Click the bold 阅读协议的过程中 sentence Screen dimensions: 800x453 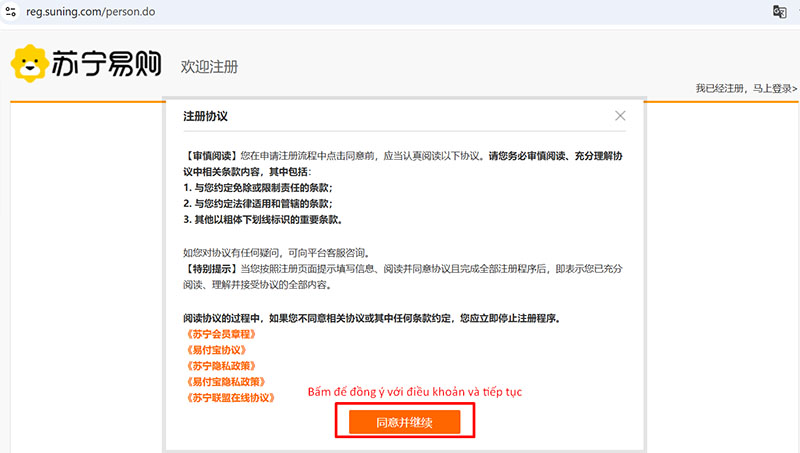(372, 318)
